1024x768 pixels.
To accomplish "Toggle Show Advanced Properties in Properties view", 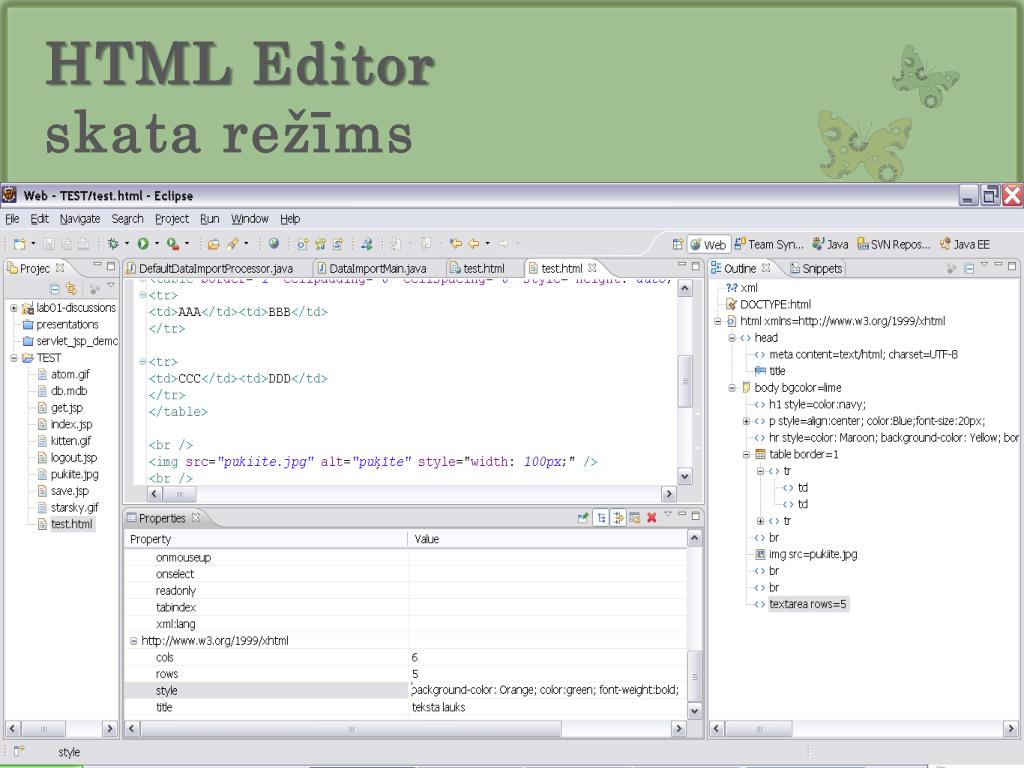I will coord(618,518).
